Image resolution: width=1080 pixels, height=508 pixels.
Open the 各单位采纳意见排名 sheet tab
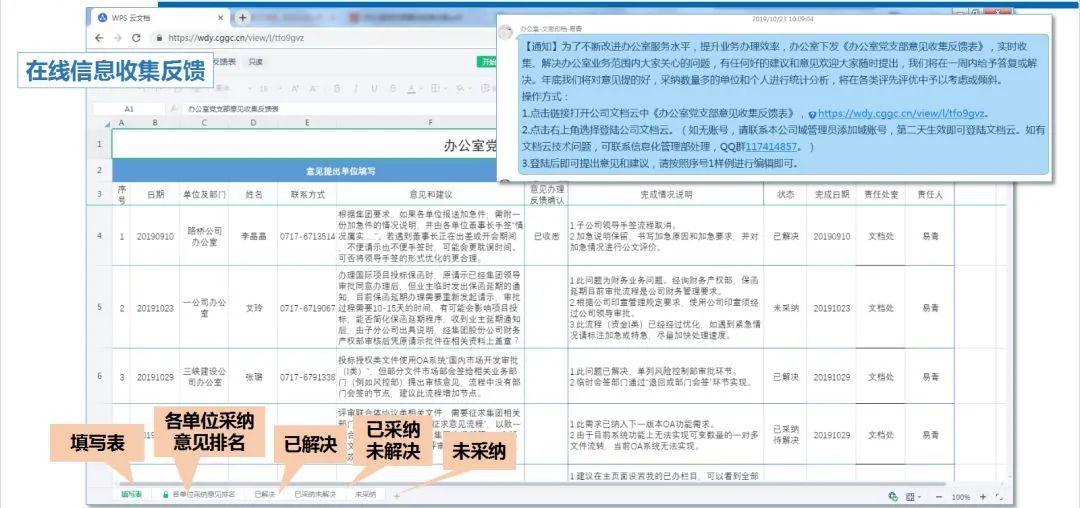199,494
